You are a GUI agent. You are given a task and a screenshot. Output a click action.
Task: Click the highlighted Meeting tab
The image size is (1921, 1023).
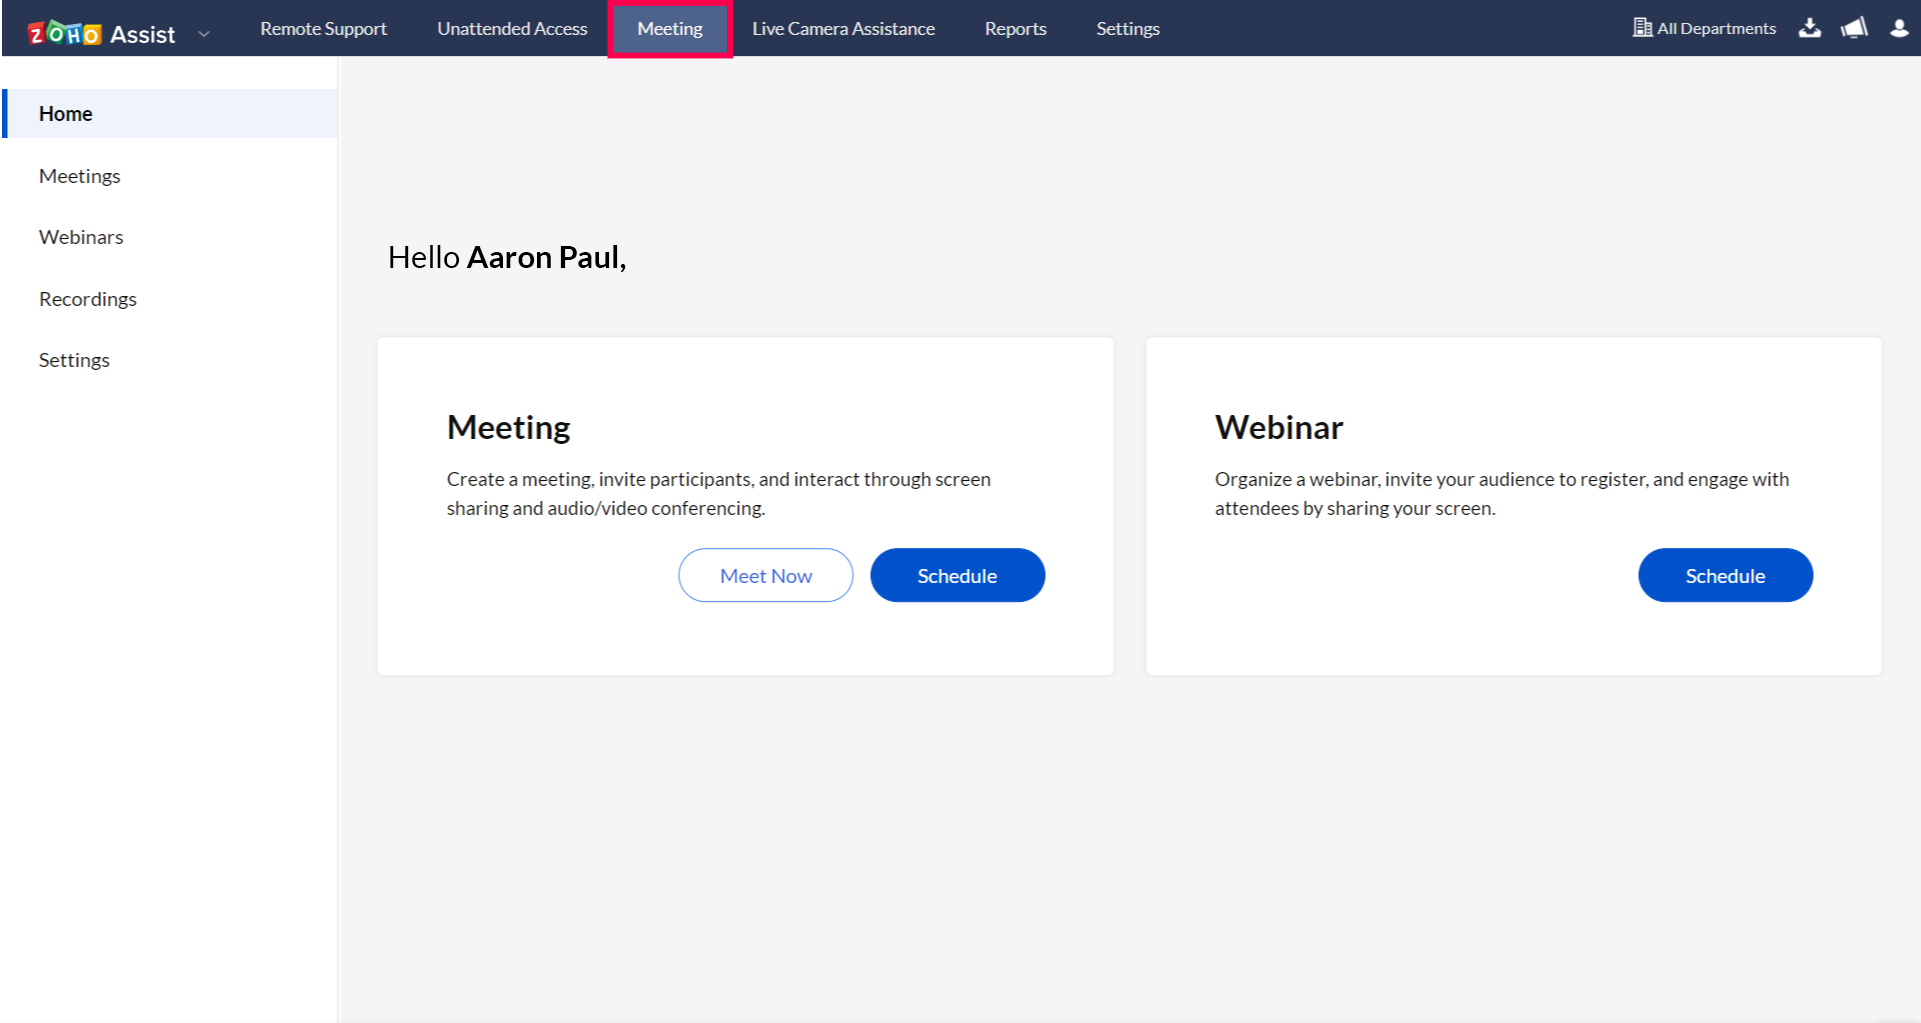pos(669,28)
